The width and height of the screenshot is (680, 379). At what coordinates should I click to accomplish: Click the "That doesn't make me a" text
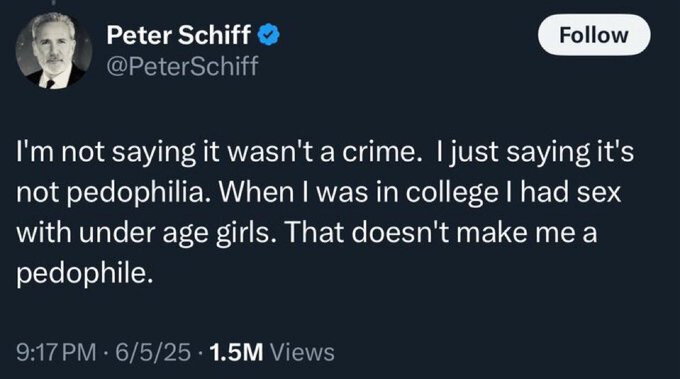(x=441, y=232)
